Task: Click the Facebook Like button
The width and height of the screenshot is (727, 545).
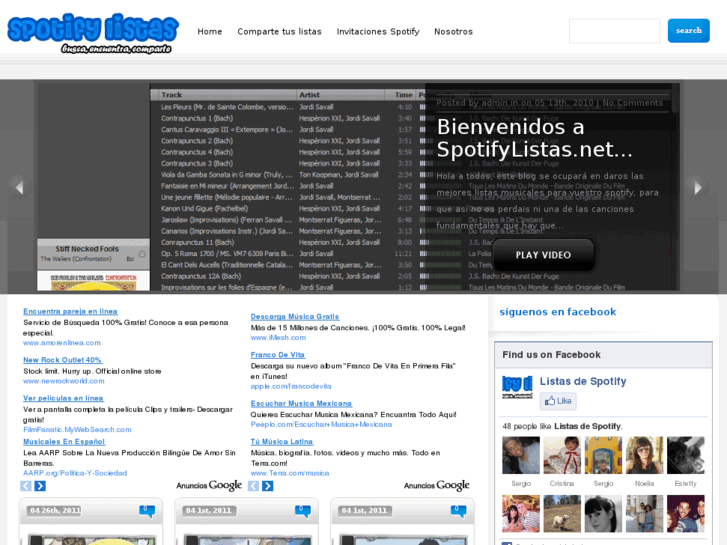Action: tap(558, 401)
